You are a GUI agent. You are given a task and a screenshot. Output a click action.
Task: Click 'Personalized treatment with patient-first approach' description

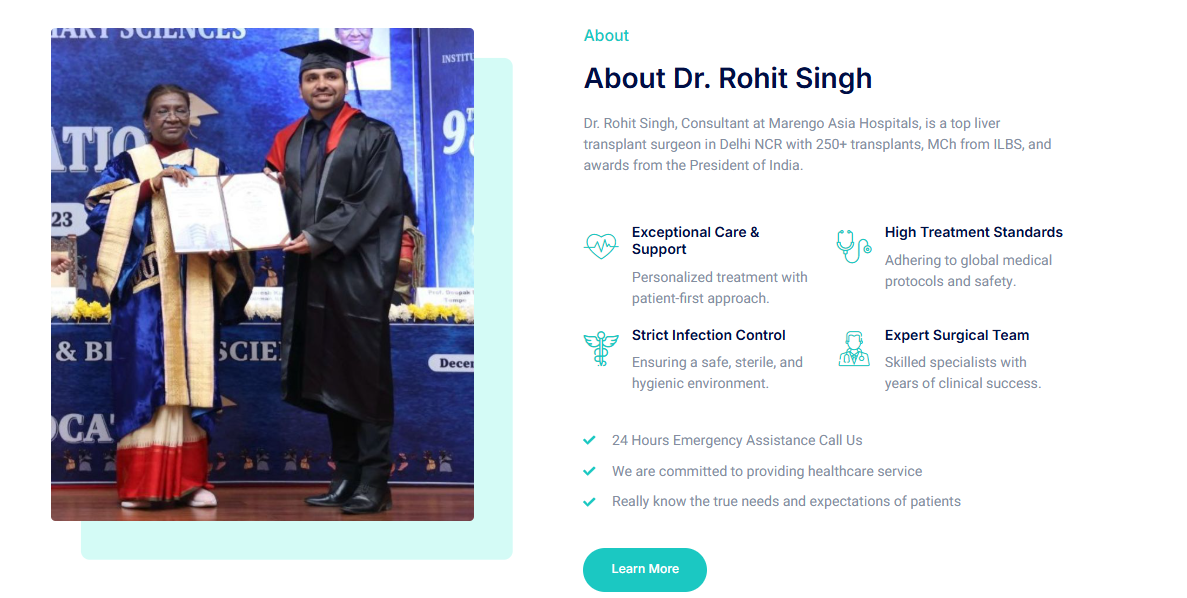click(719, 288)
